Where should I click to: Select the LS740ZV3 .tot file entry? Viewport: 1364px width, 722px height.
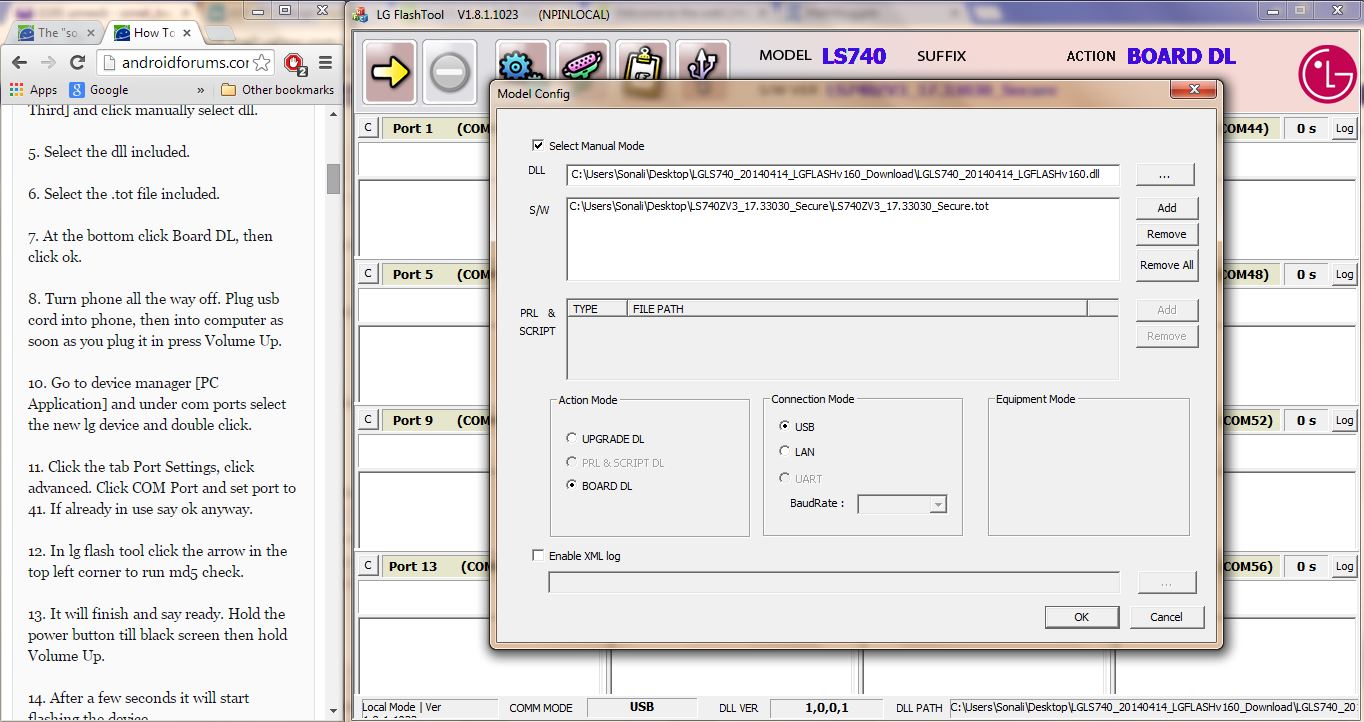pos(779,206)
